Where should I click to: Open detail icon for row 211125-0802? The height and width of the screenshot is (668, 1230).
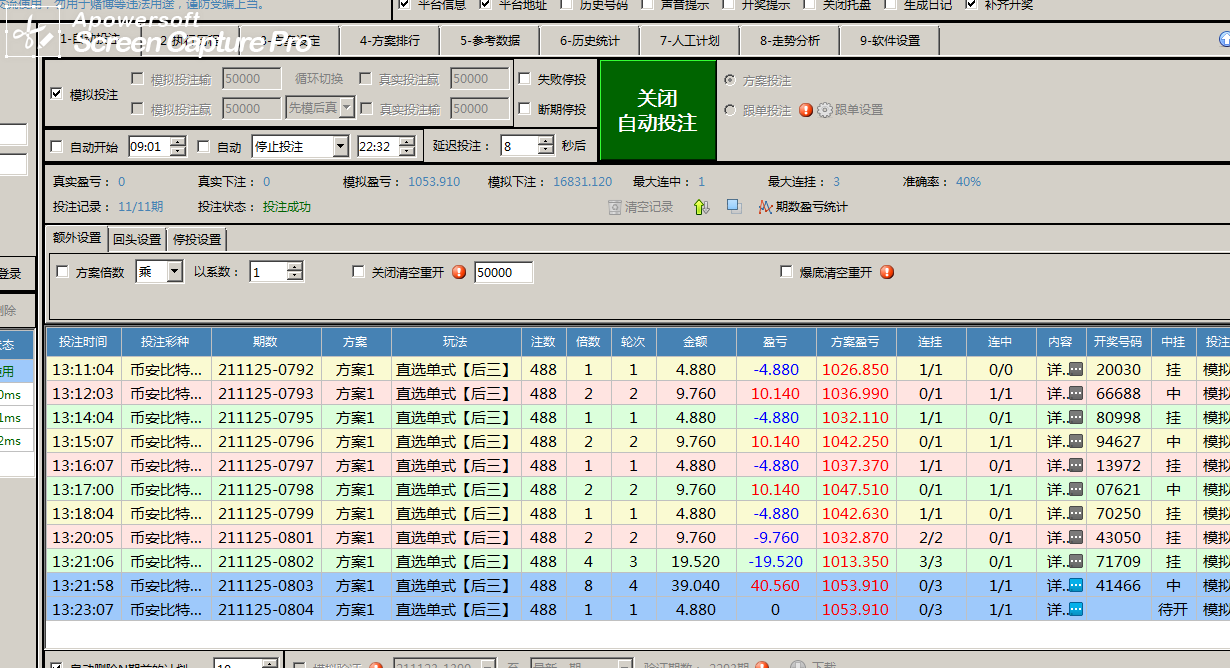point(1075,561)
